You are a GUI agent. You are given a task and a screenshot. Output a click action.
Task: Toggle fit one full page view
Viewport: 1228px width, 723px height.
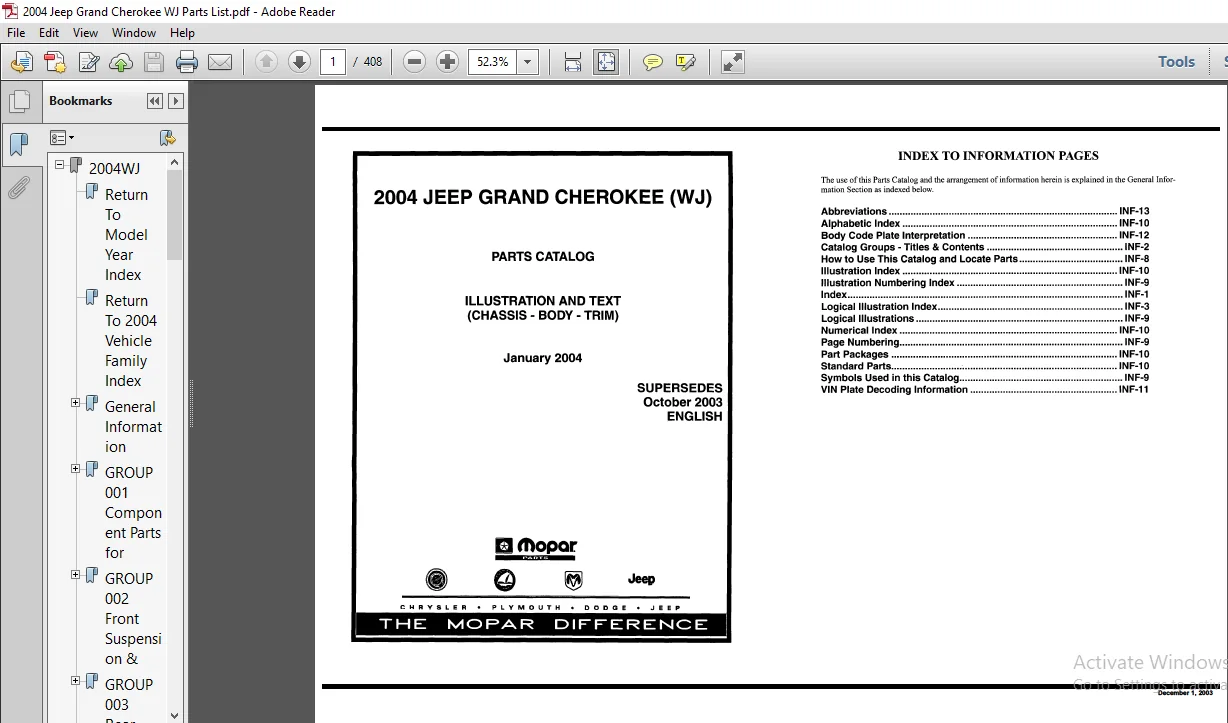606,62
